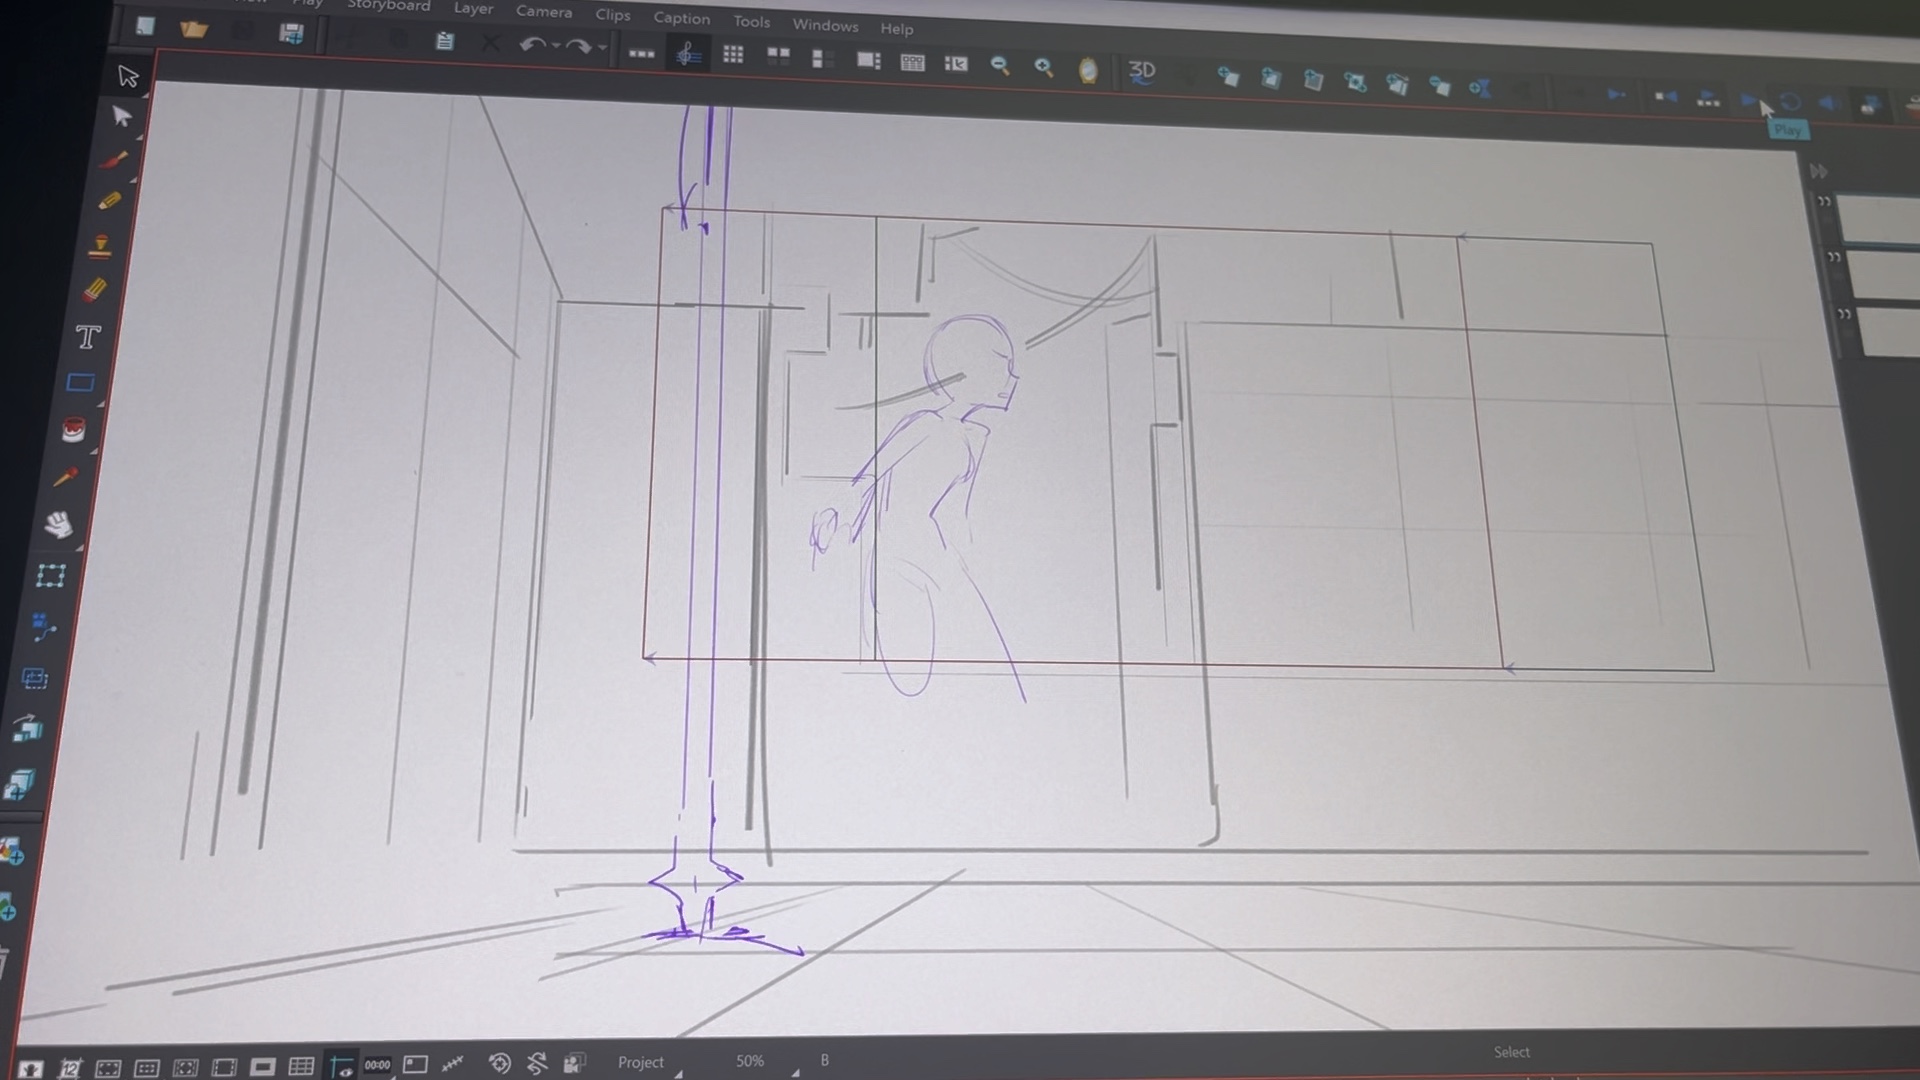Click the Delete Panel minus icon

click(x=1439, y=86)
